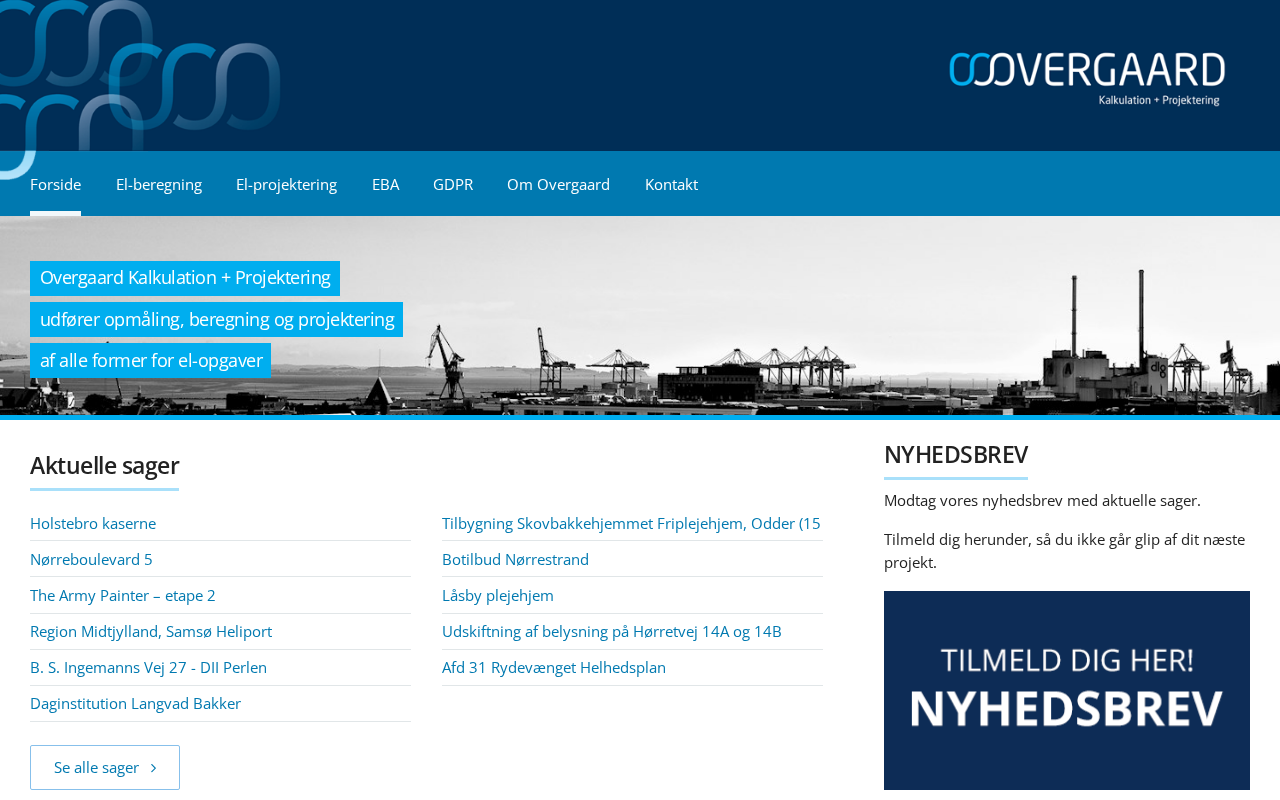Screen dimensions: 1280x800
Task: Open Daginstitution Langvad Bakker case
Action: click(x=135, y=703)
